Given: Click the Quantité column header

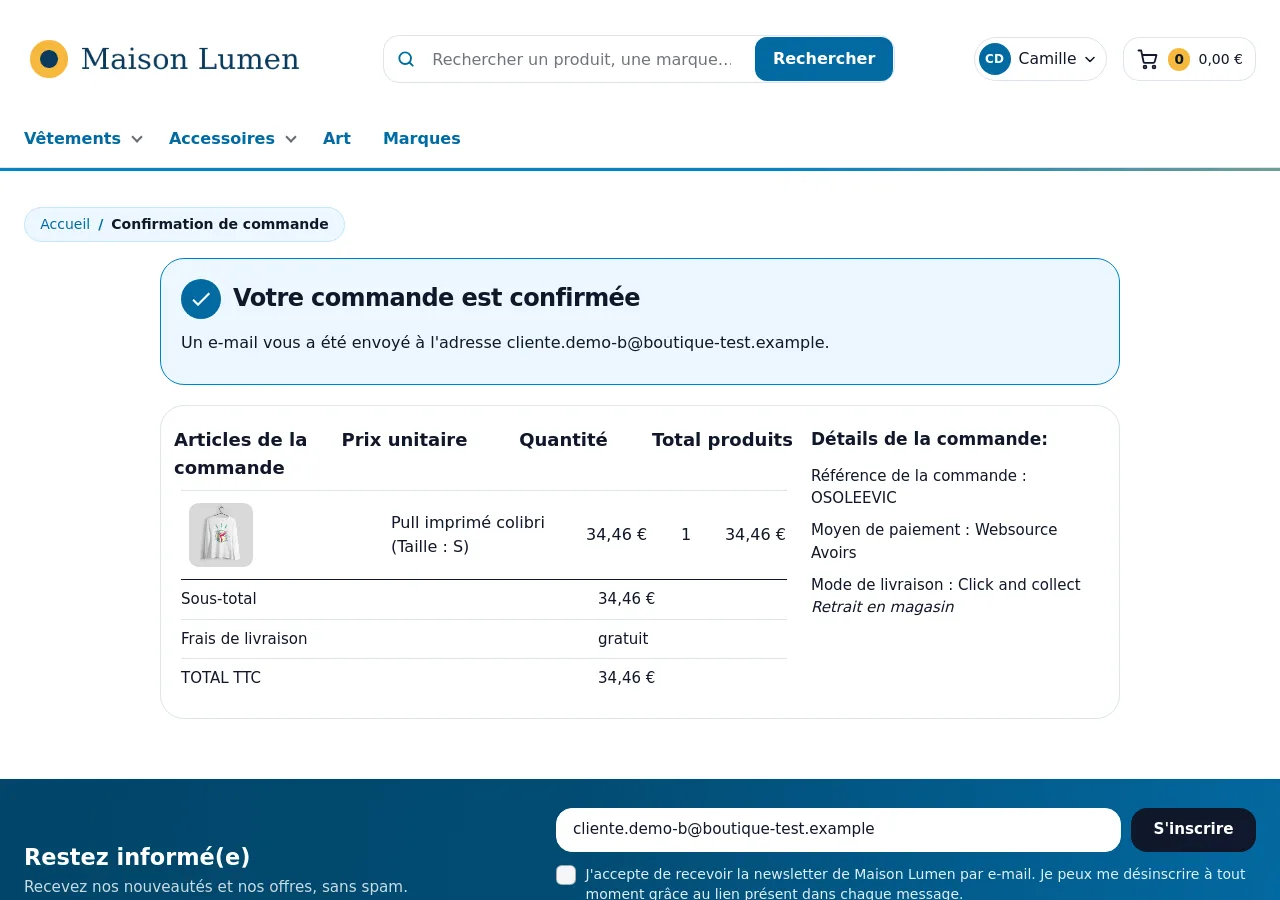Looking at the screenshot, I should coord(563,440).
